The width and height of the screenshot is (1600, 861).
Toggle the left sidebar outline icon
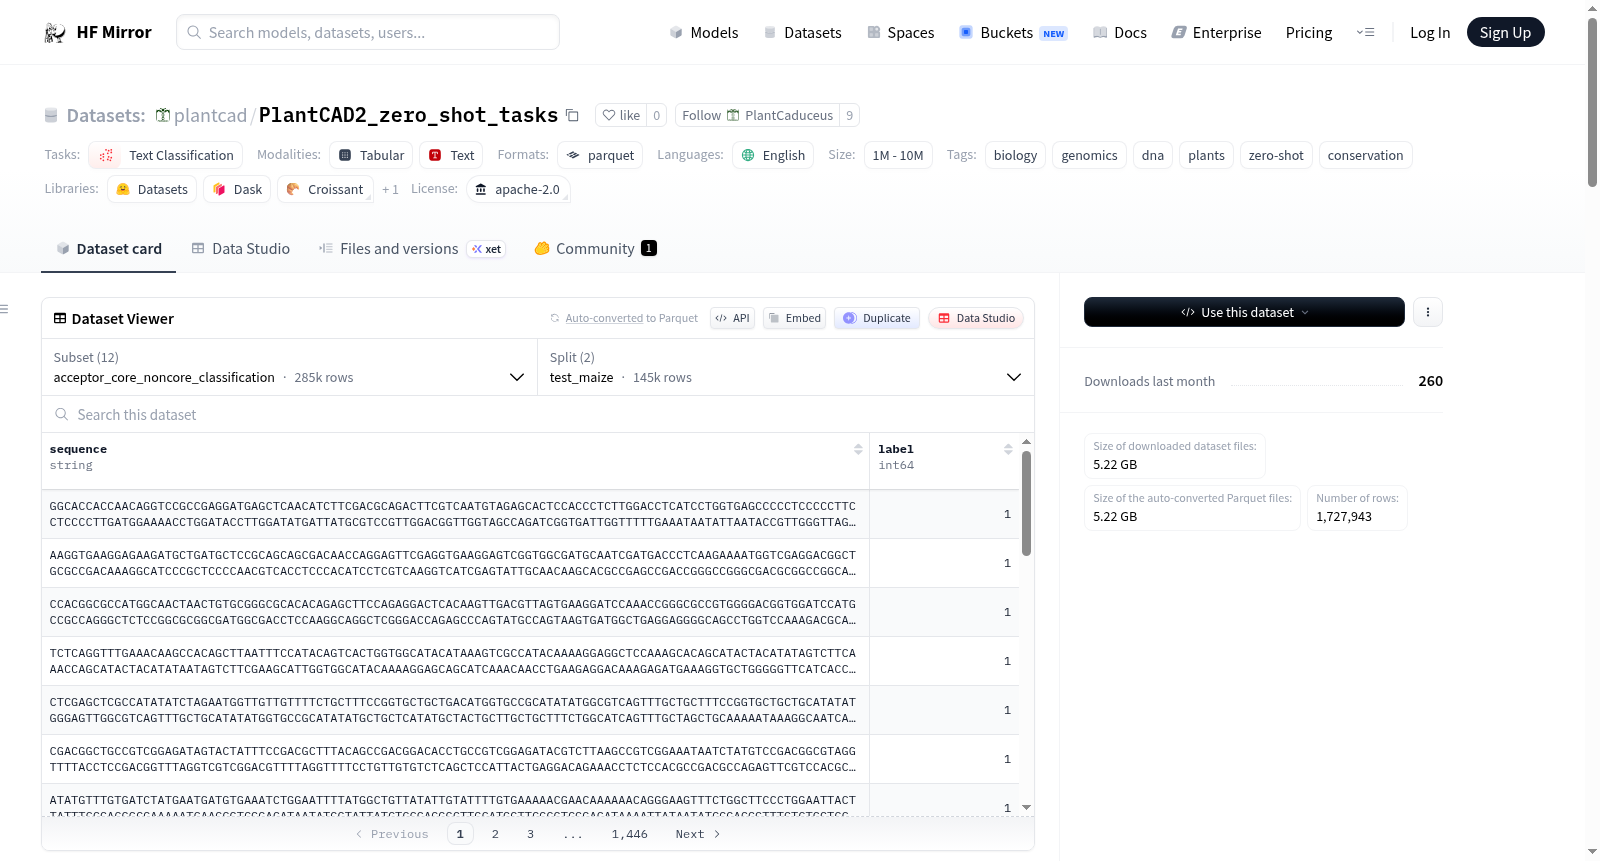point(5,309)
